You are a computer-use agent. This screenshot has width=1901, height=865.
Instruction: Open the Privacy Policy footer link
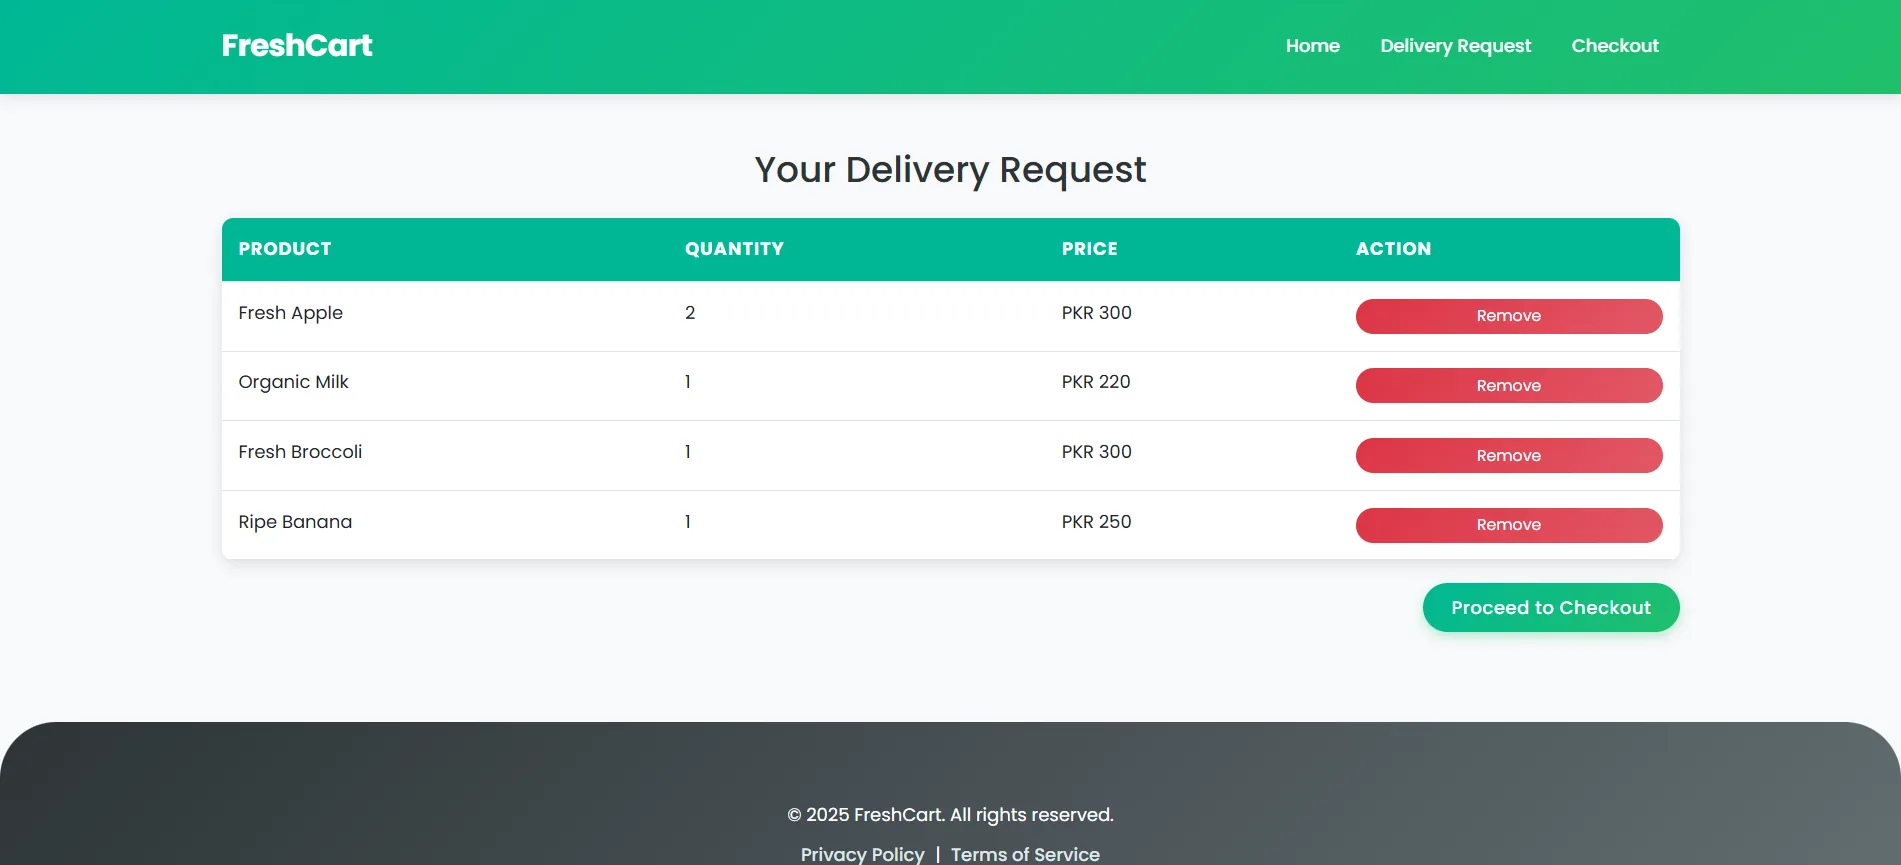pyautogui.click(x=862, y=854)
